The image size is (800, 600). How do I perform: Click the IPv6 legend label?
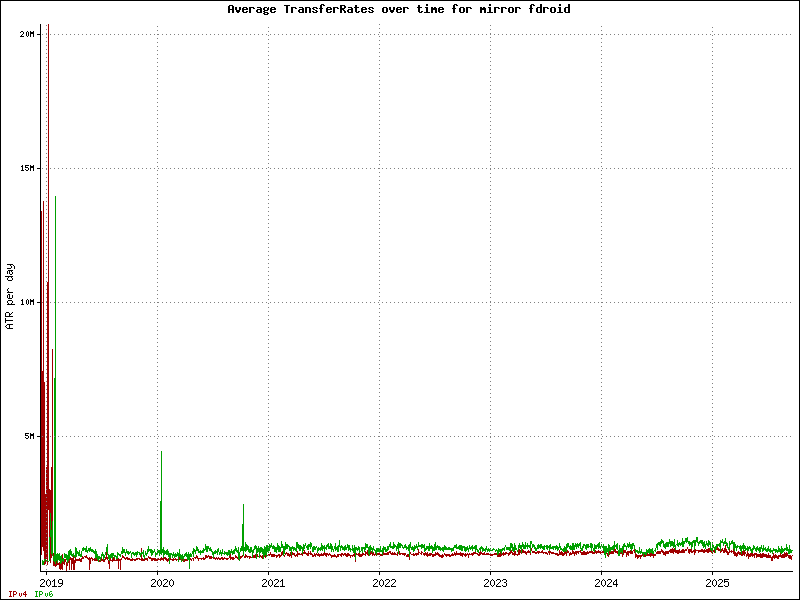click(x=44, y=594)
